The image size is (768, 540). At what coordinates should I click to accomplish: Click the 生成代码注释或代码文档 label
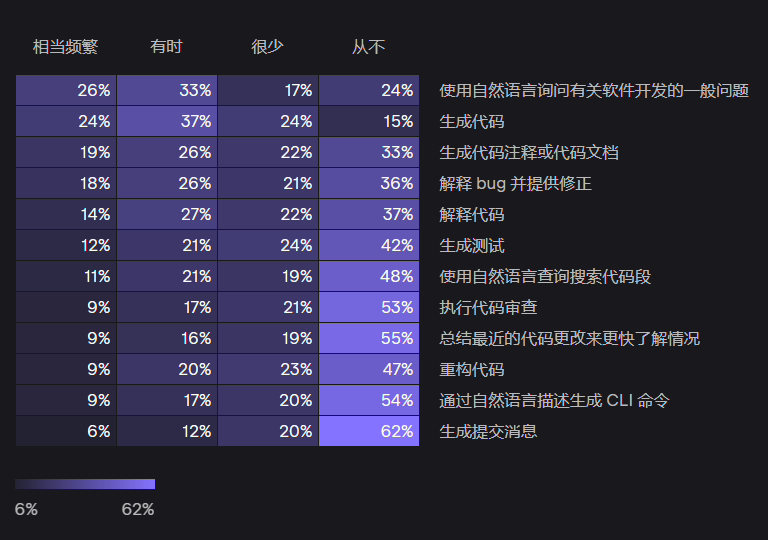pos(529,153)
